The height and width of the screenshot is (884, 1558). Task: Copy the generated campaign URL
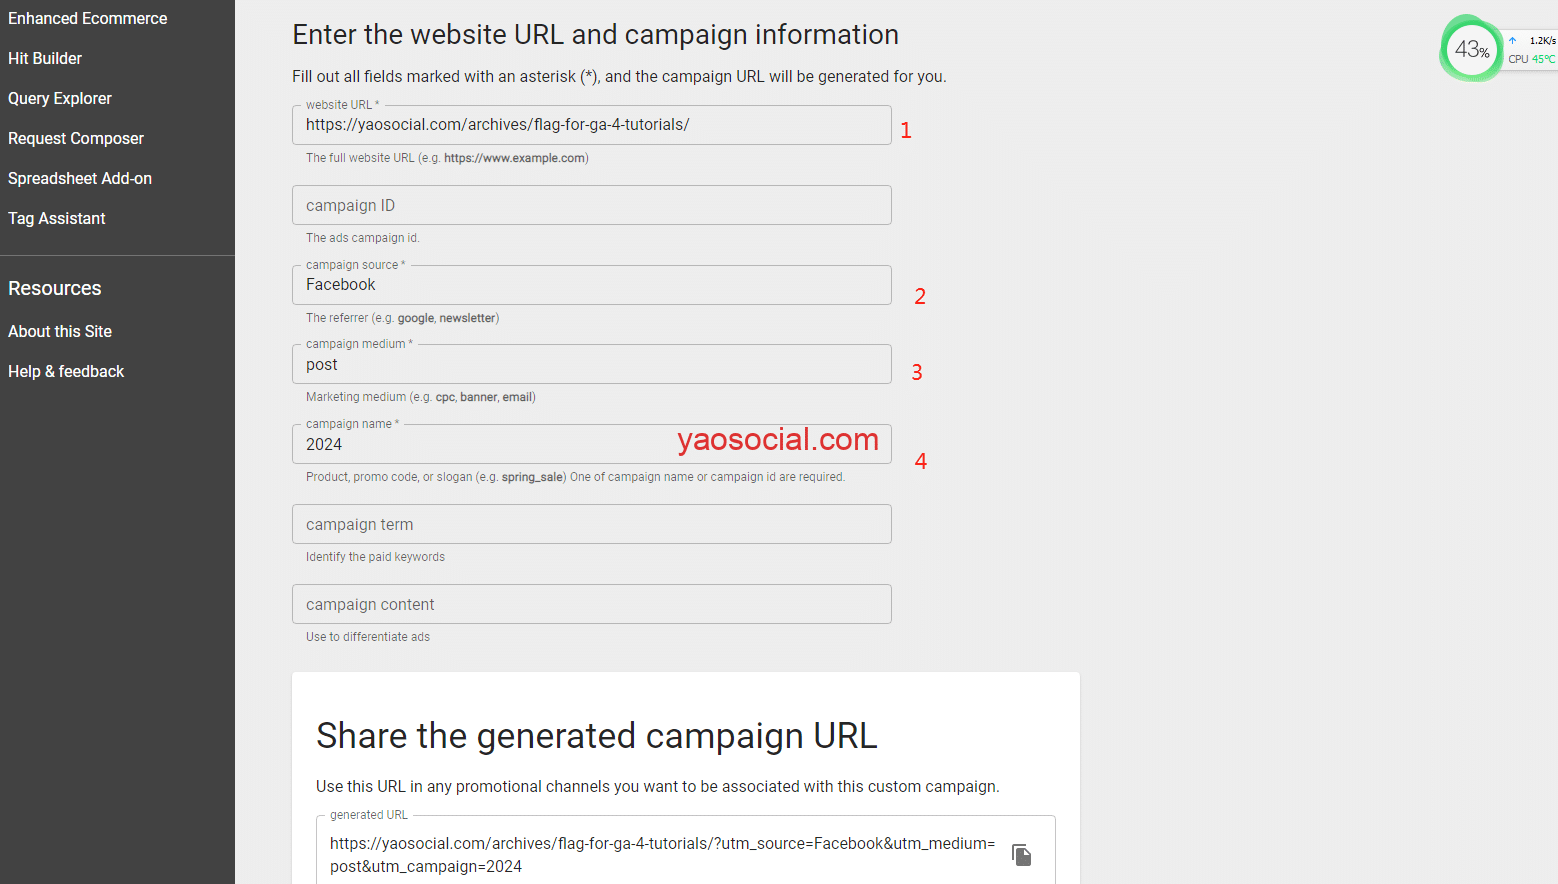1021,855
